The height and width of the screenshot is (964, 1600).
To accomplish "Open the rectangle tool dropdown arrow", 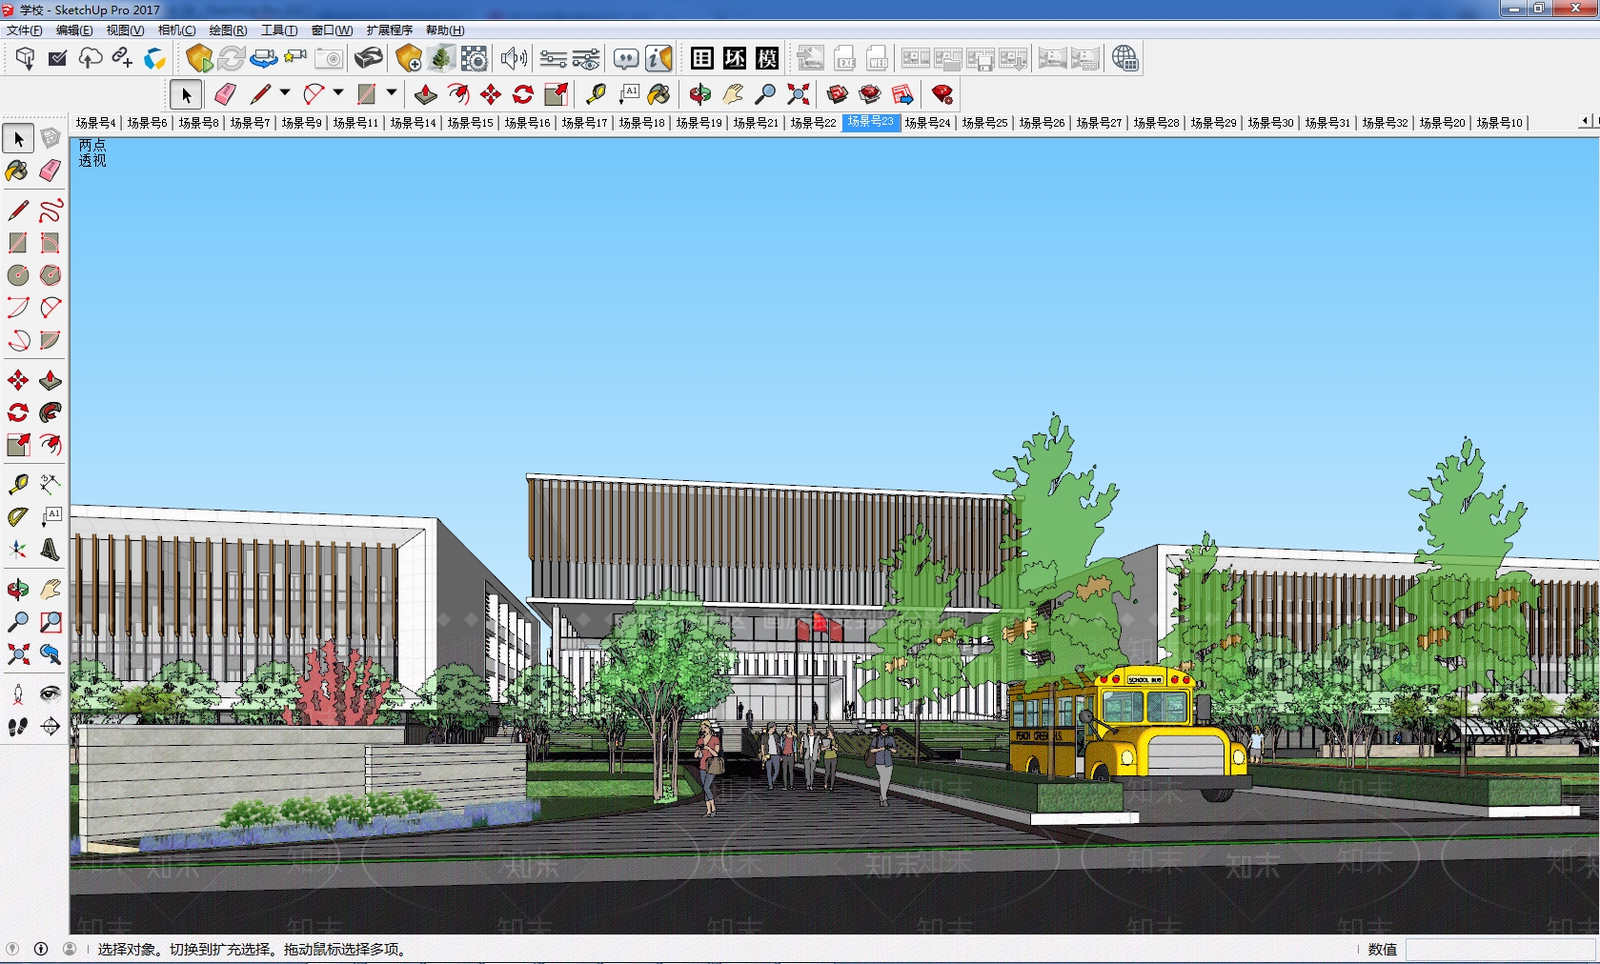I will [391, 93].
